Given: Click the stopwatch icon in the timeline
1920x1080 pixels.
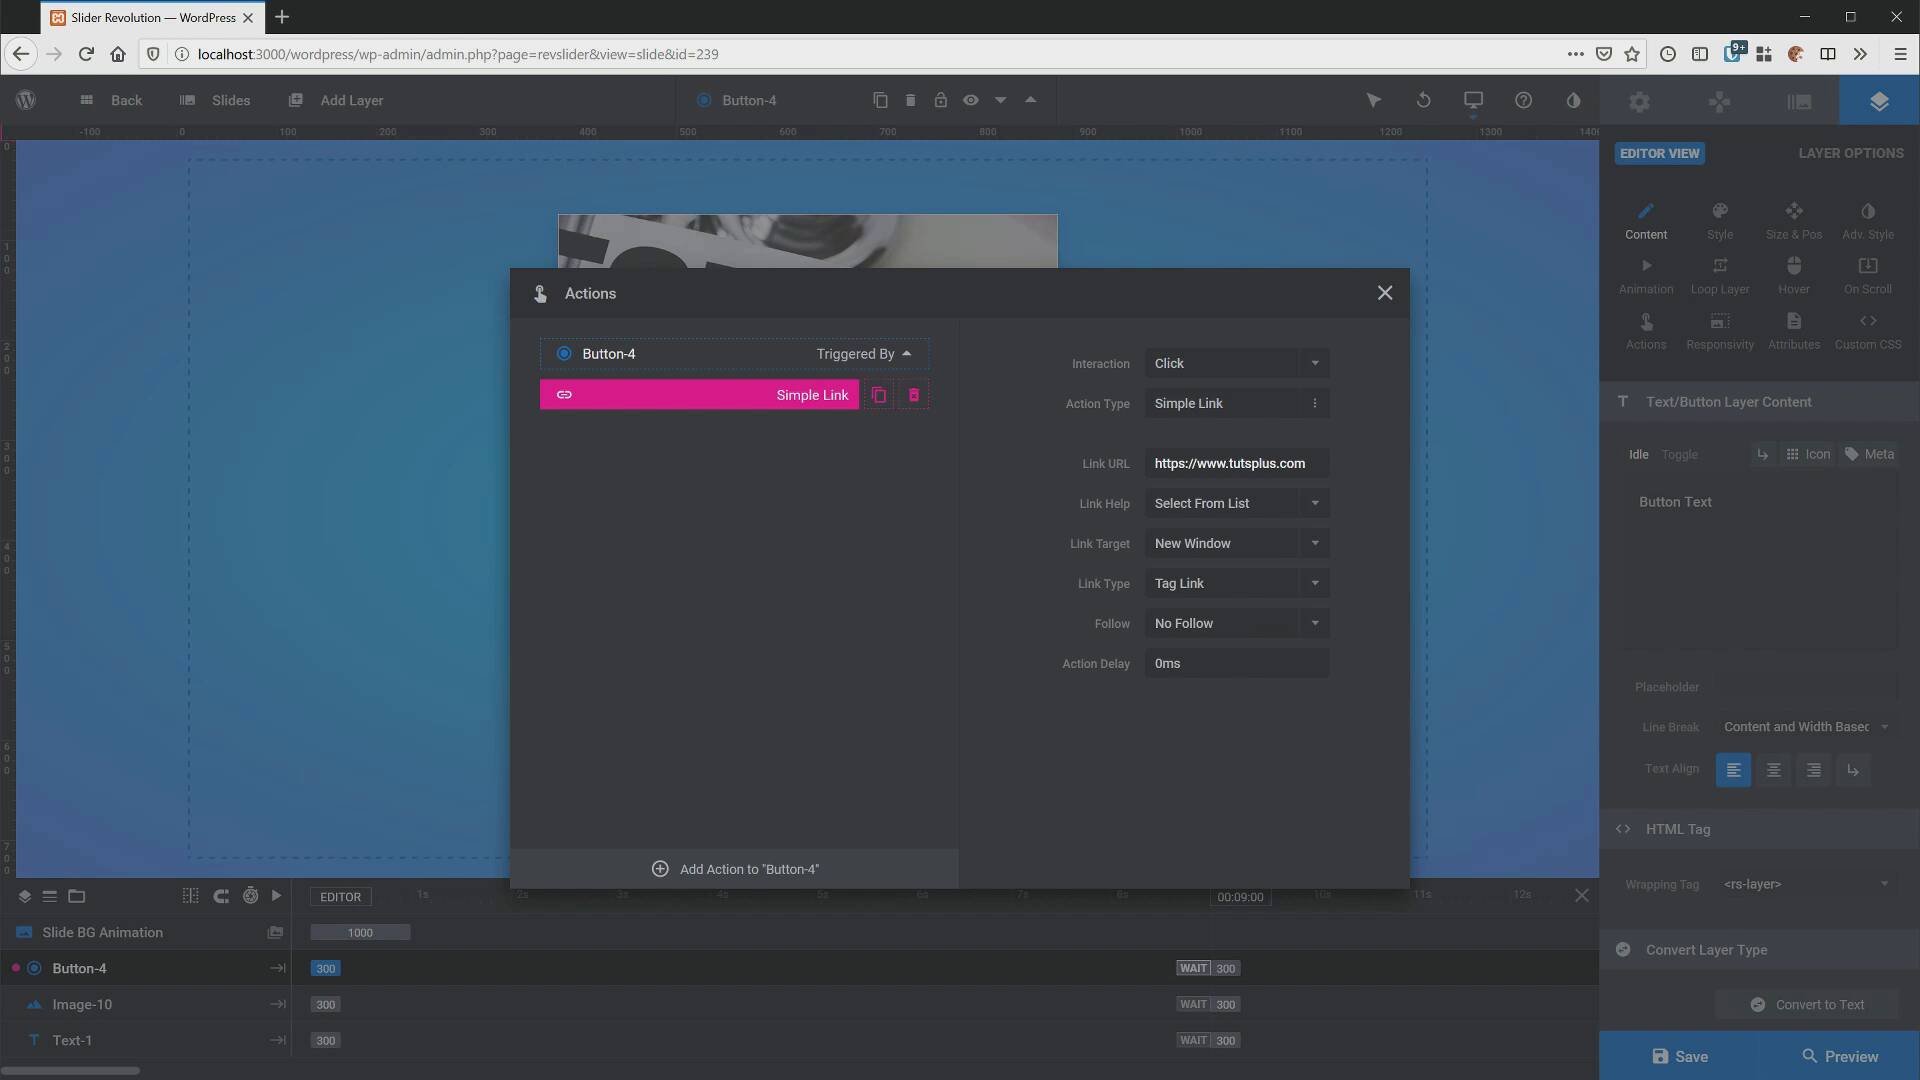Looking at the screenshot, I should (250, 896).
